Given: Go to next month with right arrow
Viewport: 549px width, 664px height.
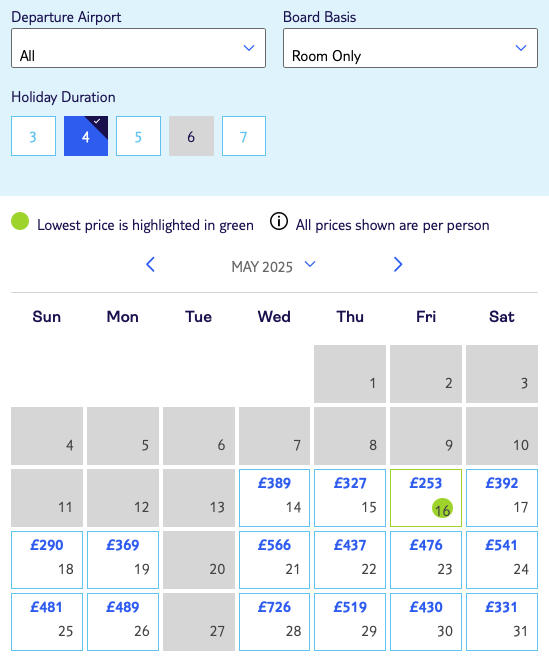Looking at the screenshot, I should 398,265.
